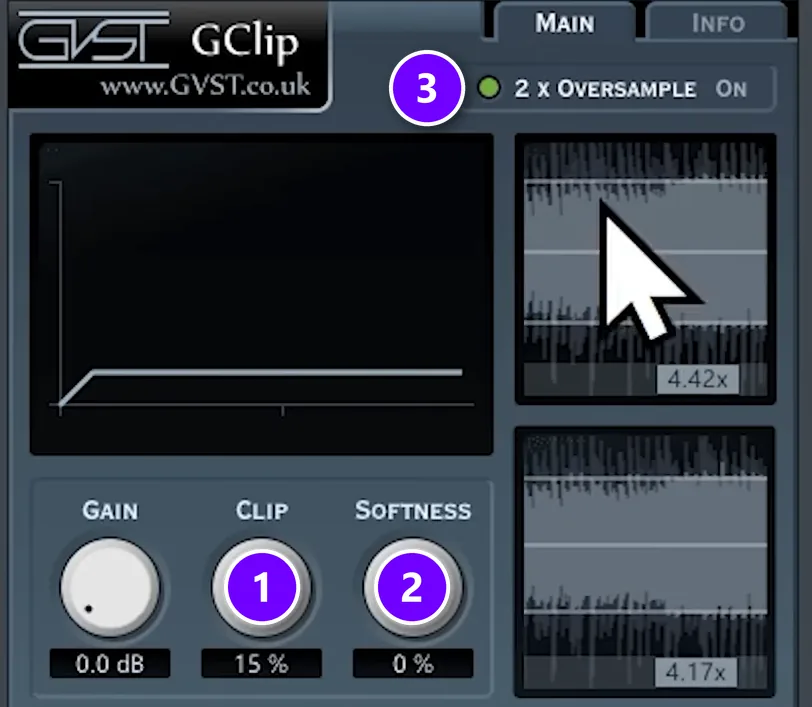812x707 pixels.
Task: Click the Clip label
Action: coord(262,510)
